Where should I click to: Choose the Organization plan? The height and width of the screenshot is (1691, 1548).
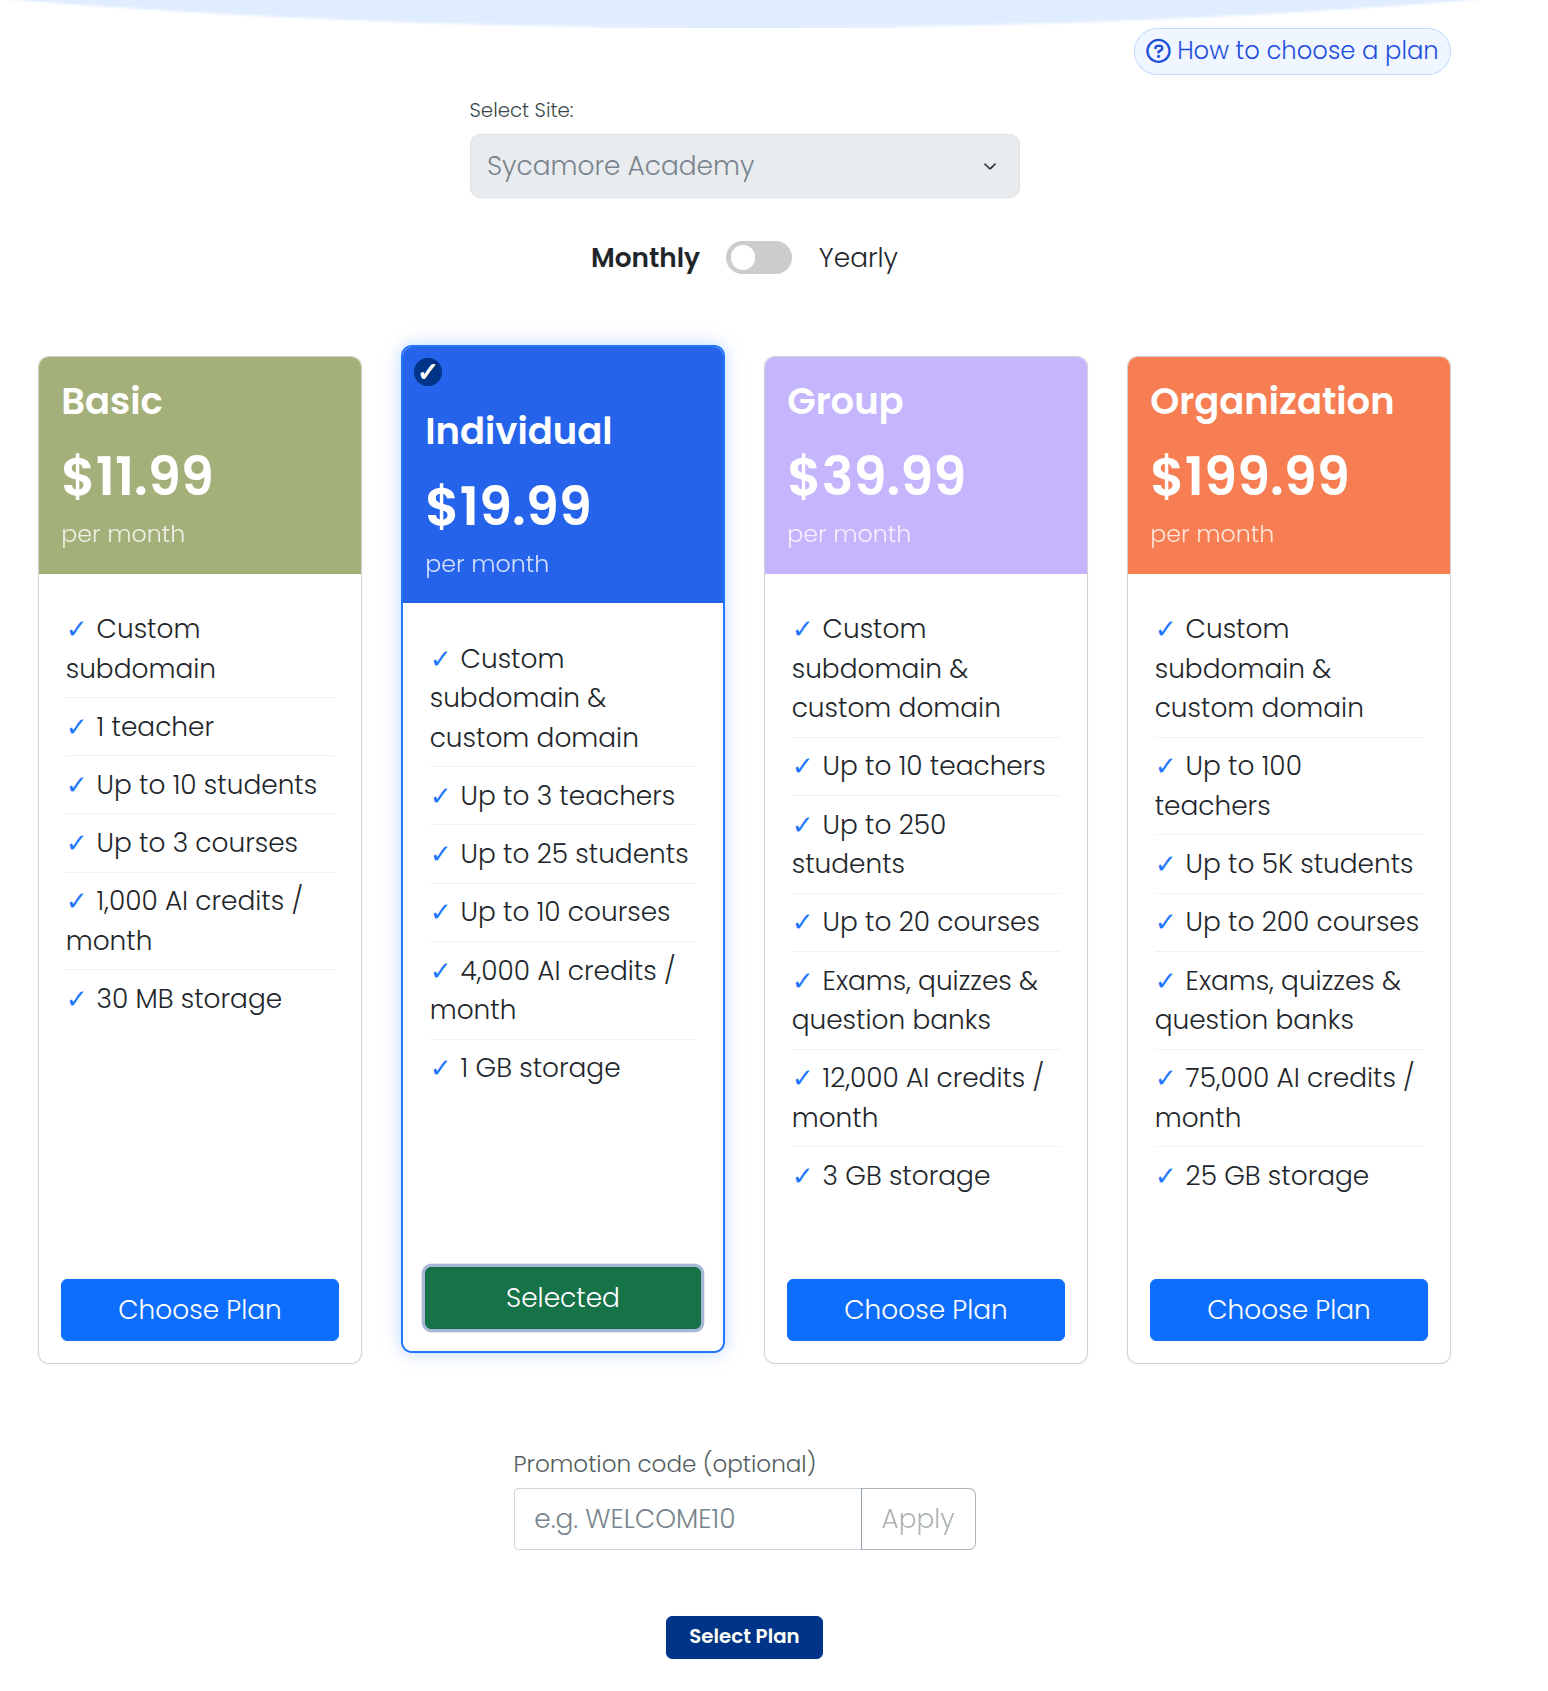coord(1289,1310)
